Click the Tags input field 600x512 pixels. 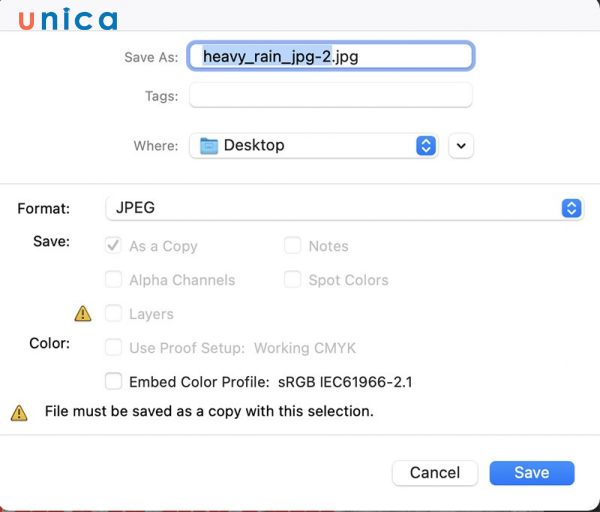coord(330,96)
